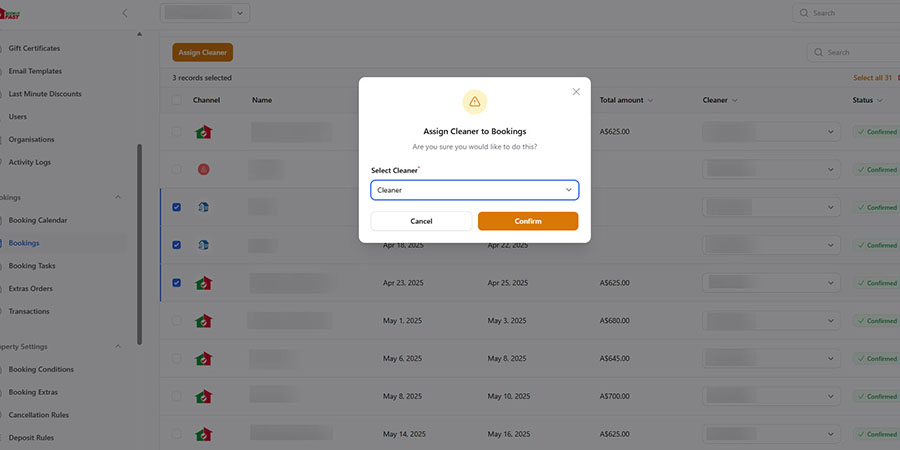Screen dimensions: 900x450
Task: Click Confirmed status badge in first row
Action: coord(876,132)
